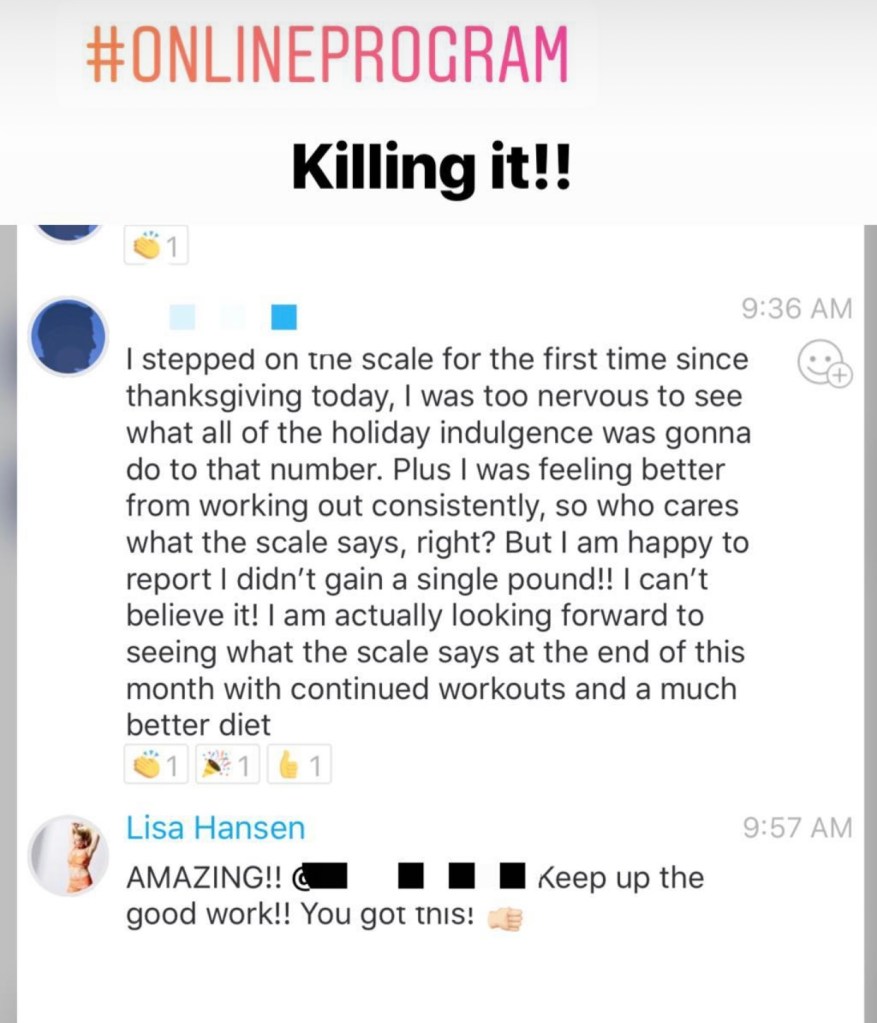This screenshot has height=1023, width=877.
Task: Tap empty white area below Lisa's reply
Action: [438, 979]
